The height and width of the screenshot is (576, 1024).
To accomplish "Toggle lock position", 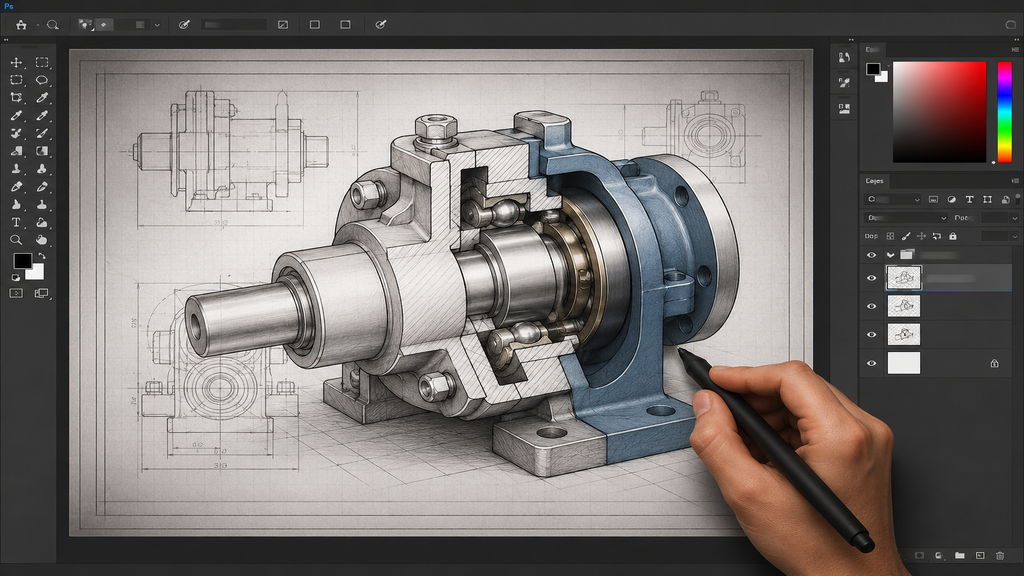I will tap(921, 236).
